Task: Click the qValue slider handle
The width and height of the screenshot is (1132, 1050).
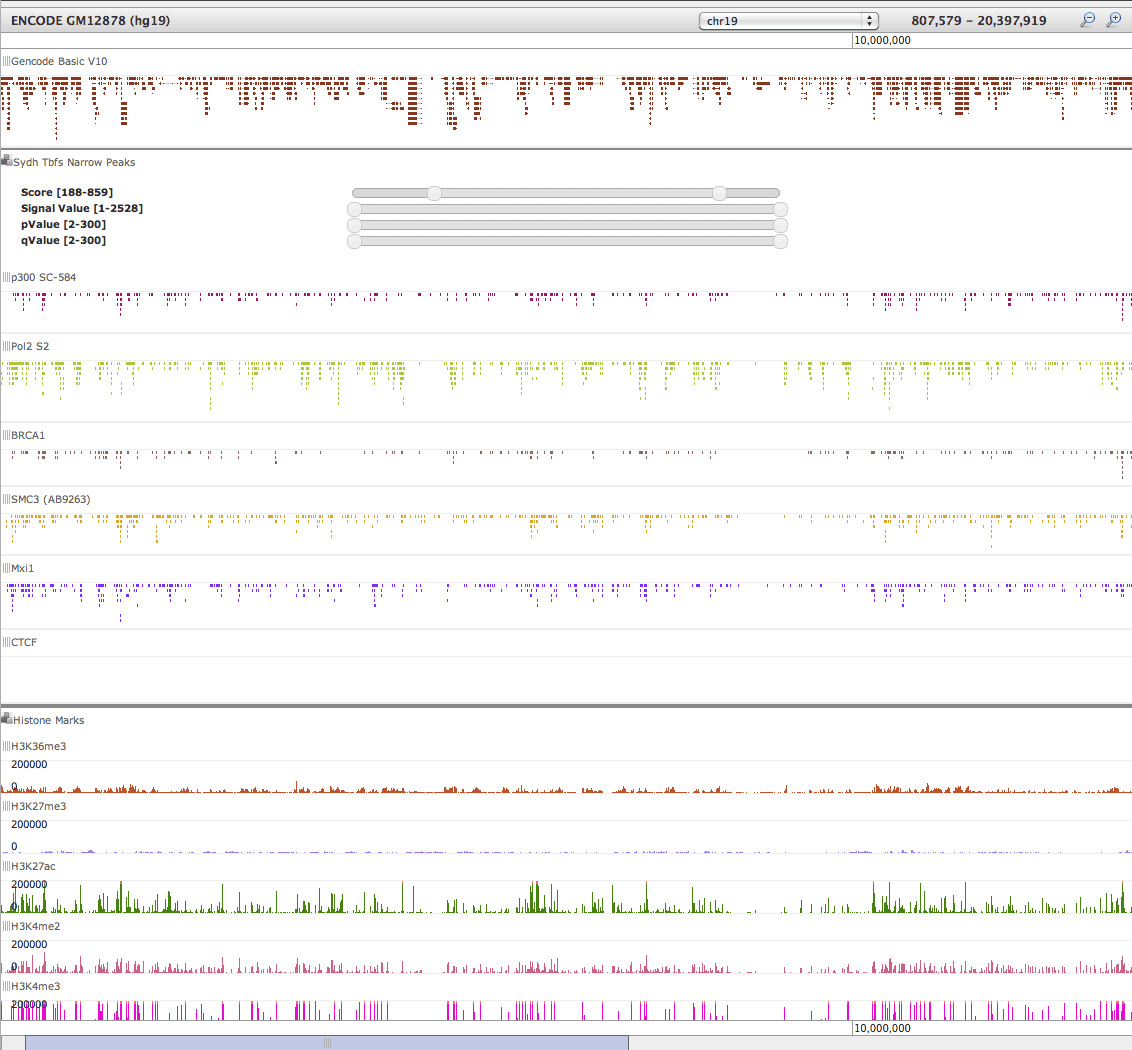Action: point(353,241)
